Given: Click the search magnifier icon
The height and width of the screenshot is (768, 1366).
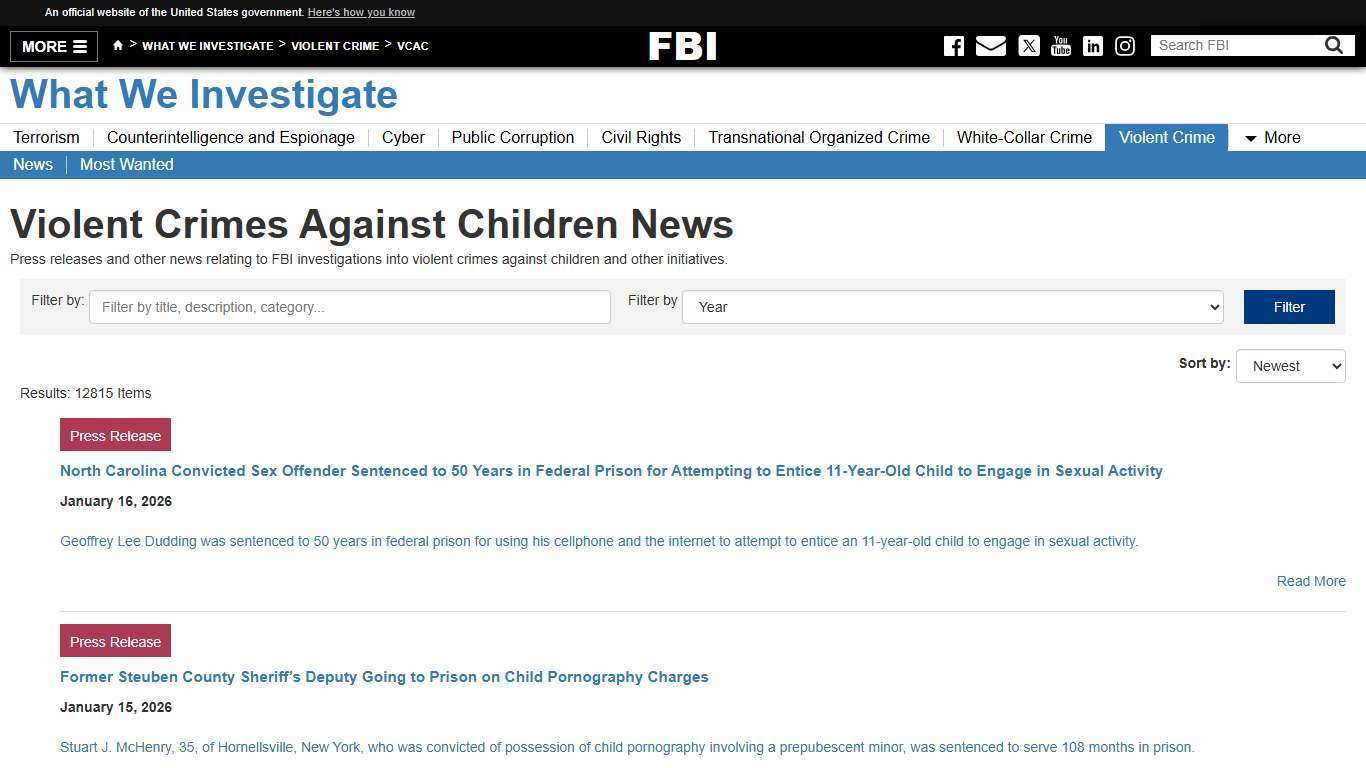Looking at the screenshot, I should tap(1333, 45).
